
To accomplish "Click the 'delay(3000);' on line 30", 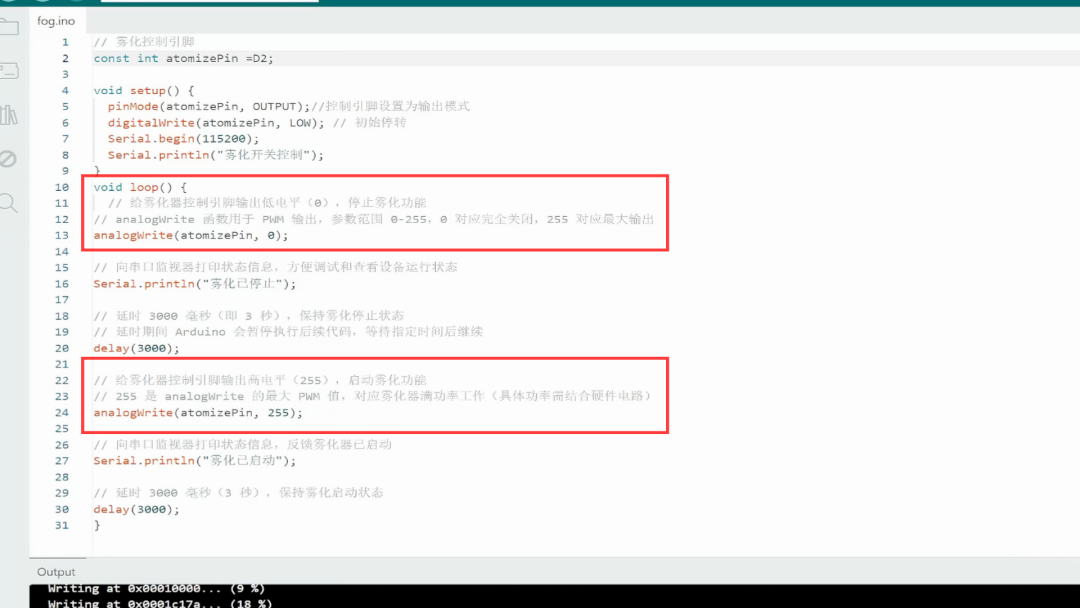I will coord(136,510).
